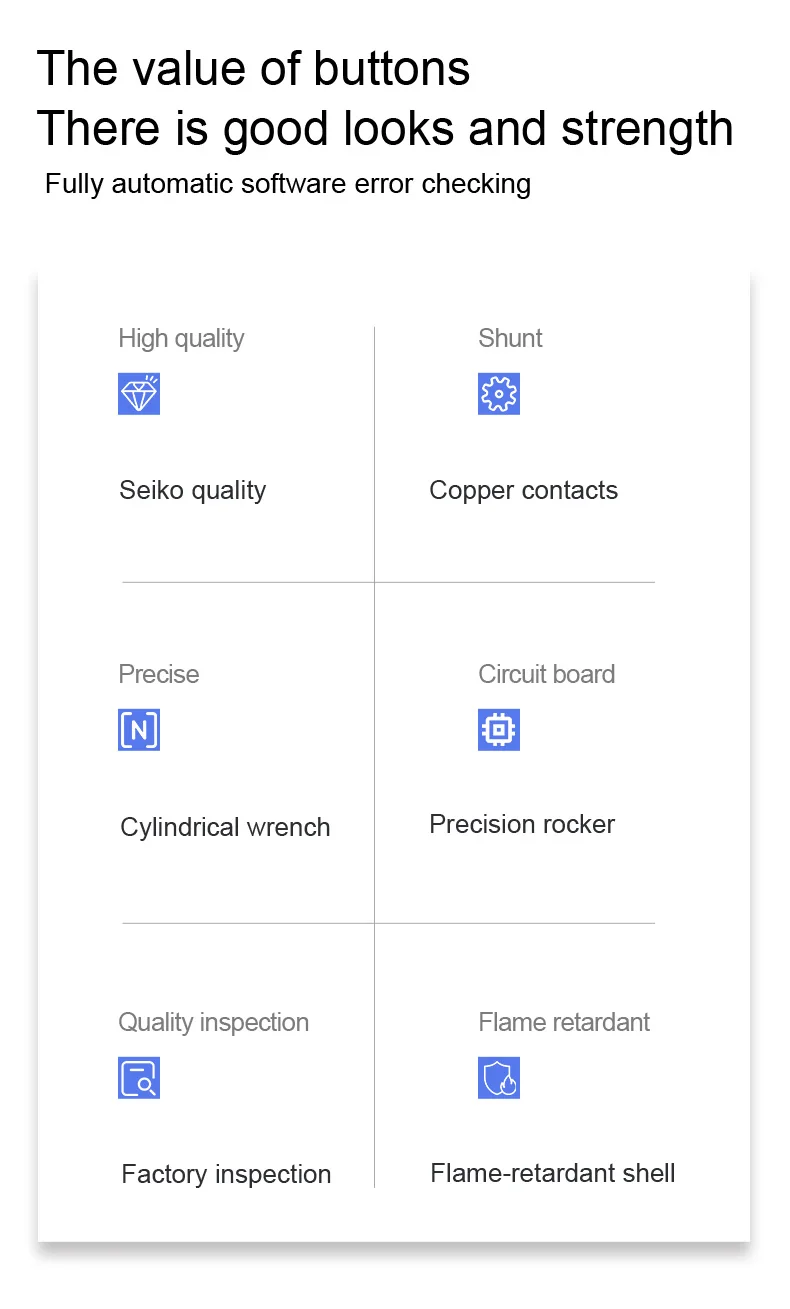Click the diamond High quality icon

[139, 394]
